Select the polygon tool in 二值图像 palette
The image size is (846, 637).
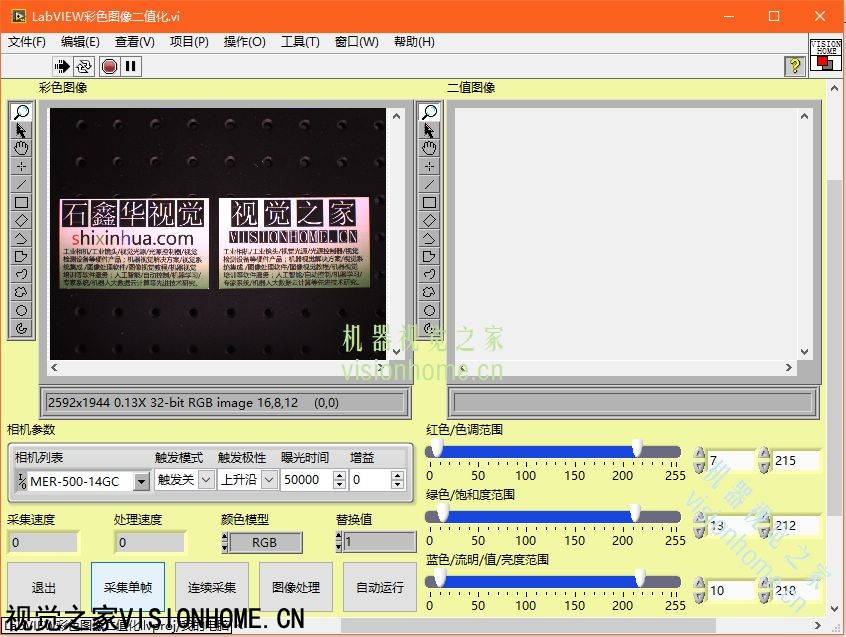pos(429,256)
